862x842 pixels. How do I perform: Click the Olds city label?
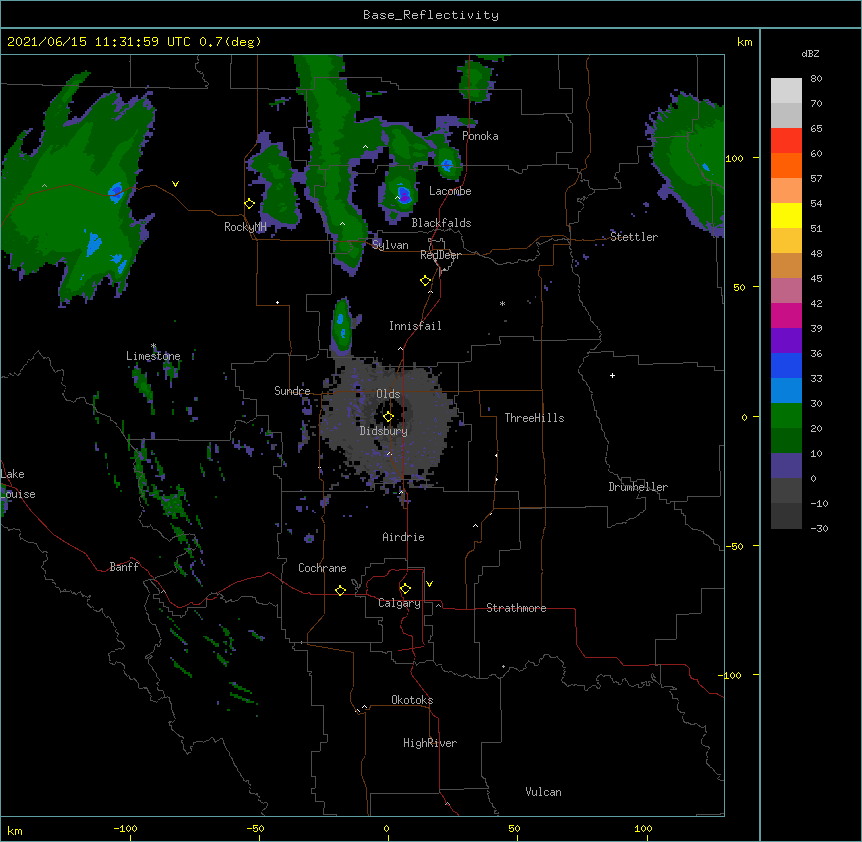388,394
